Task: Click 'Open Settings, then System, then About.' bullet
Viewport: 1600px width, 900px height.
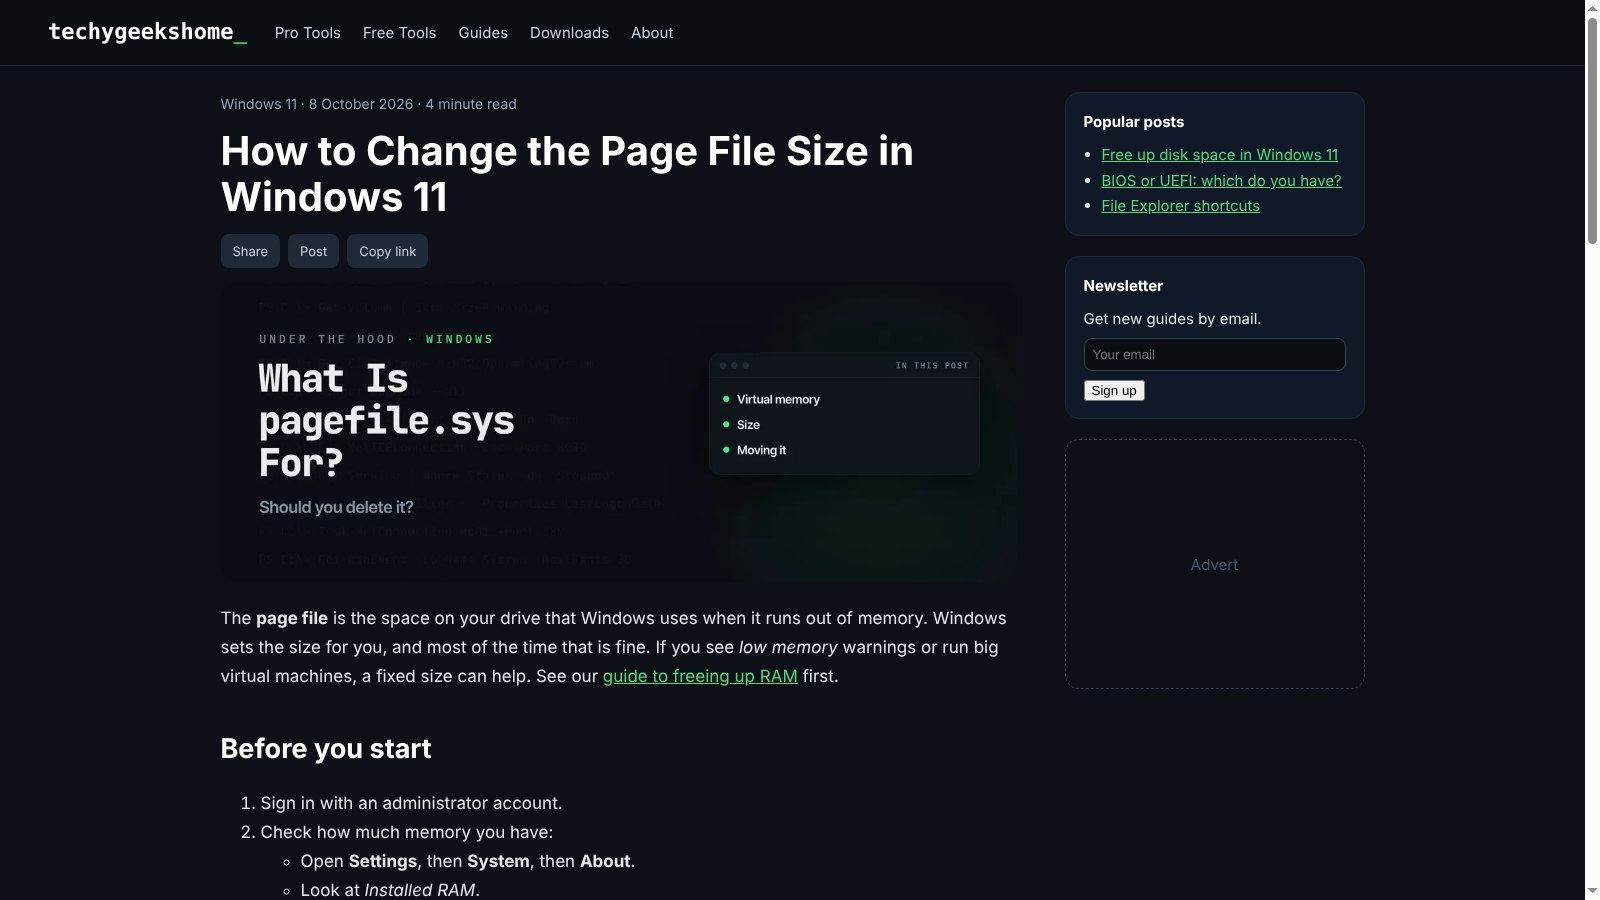Action: tap(468, 861)
